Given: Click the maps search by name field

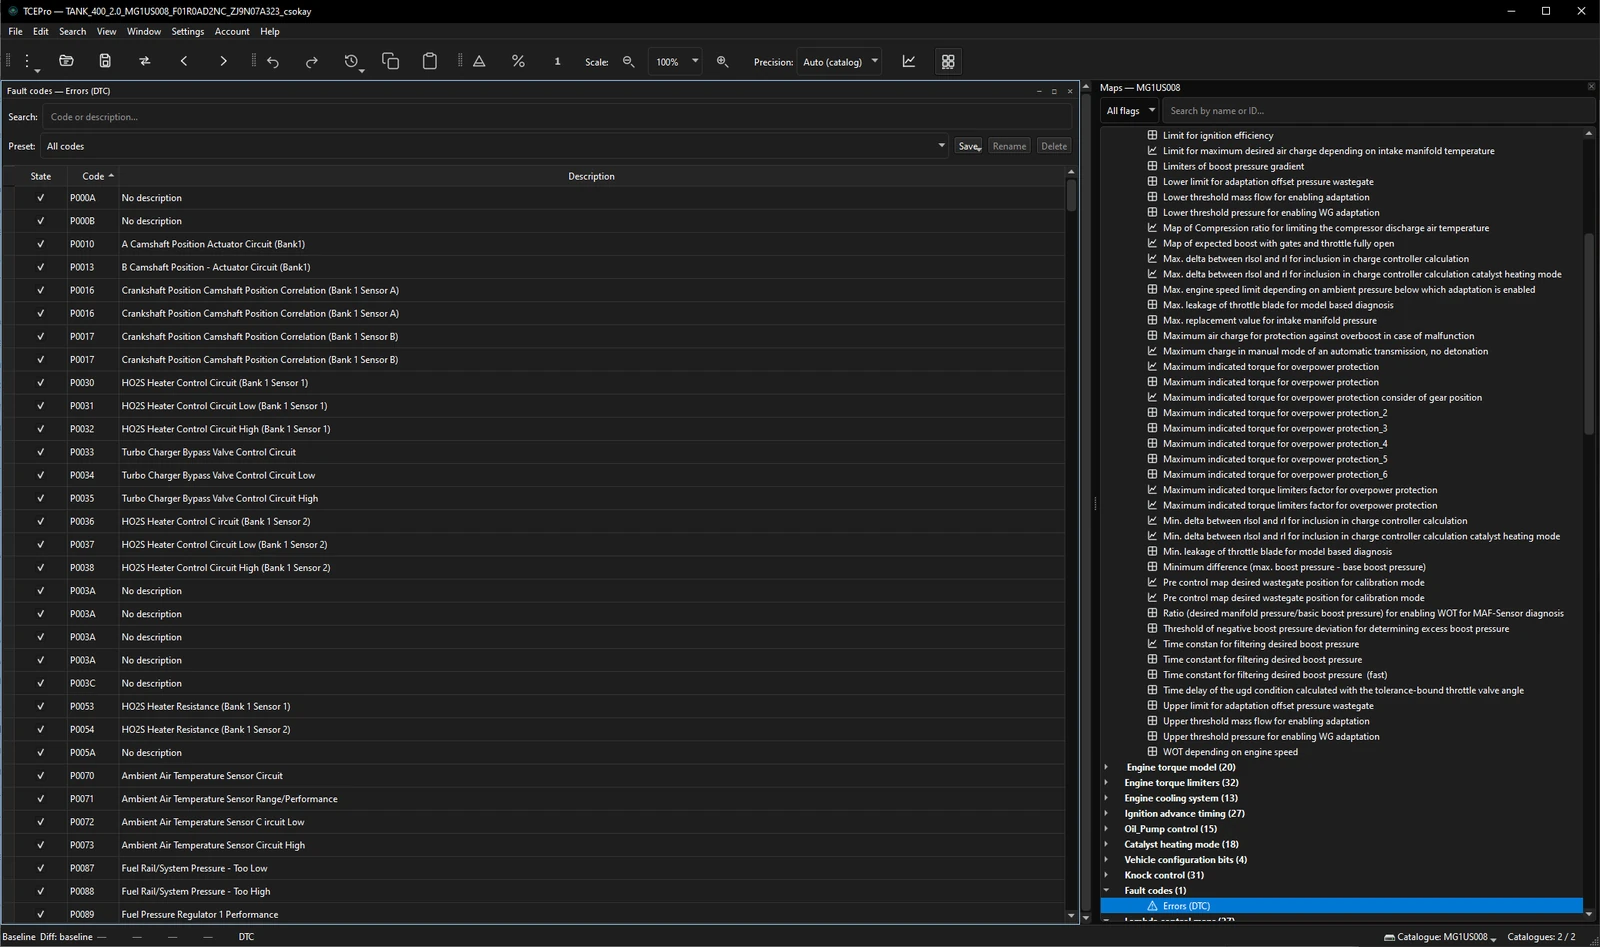Looking at the screenshot, I should [x=1379, y=111].
